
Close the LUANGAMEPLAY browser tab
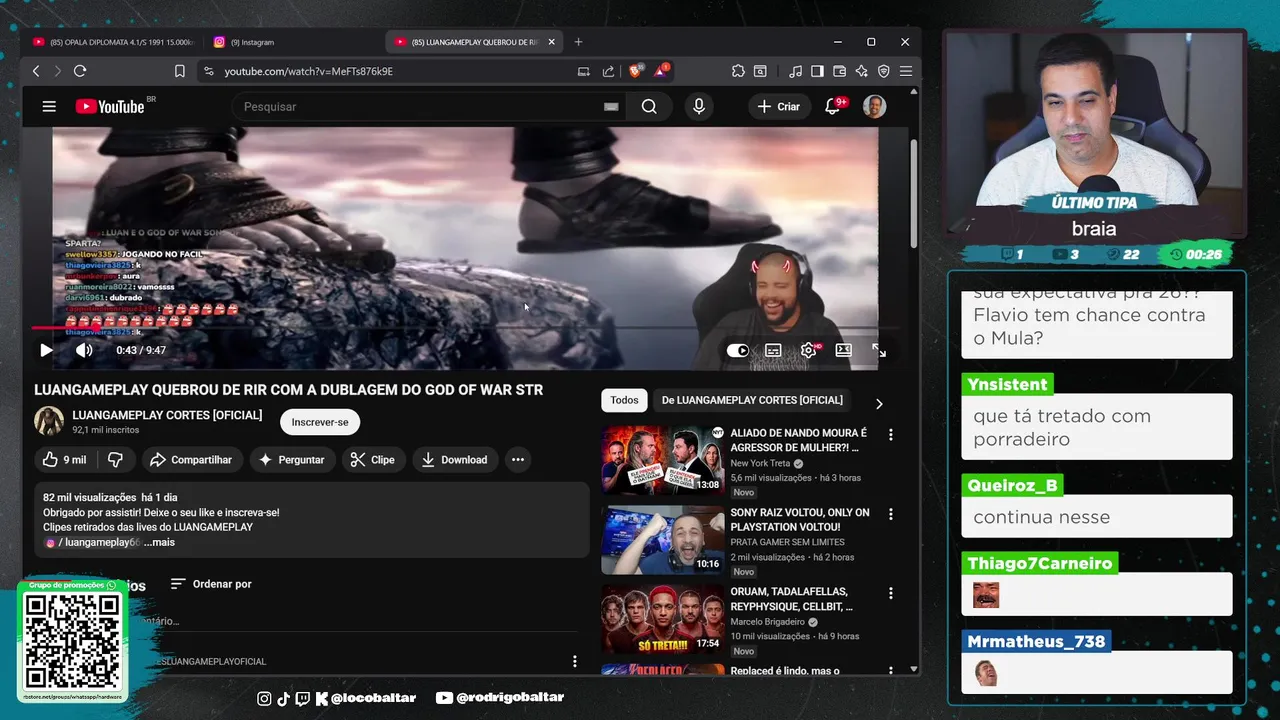(551, 42)
